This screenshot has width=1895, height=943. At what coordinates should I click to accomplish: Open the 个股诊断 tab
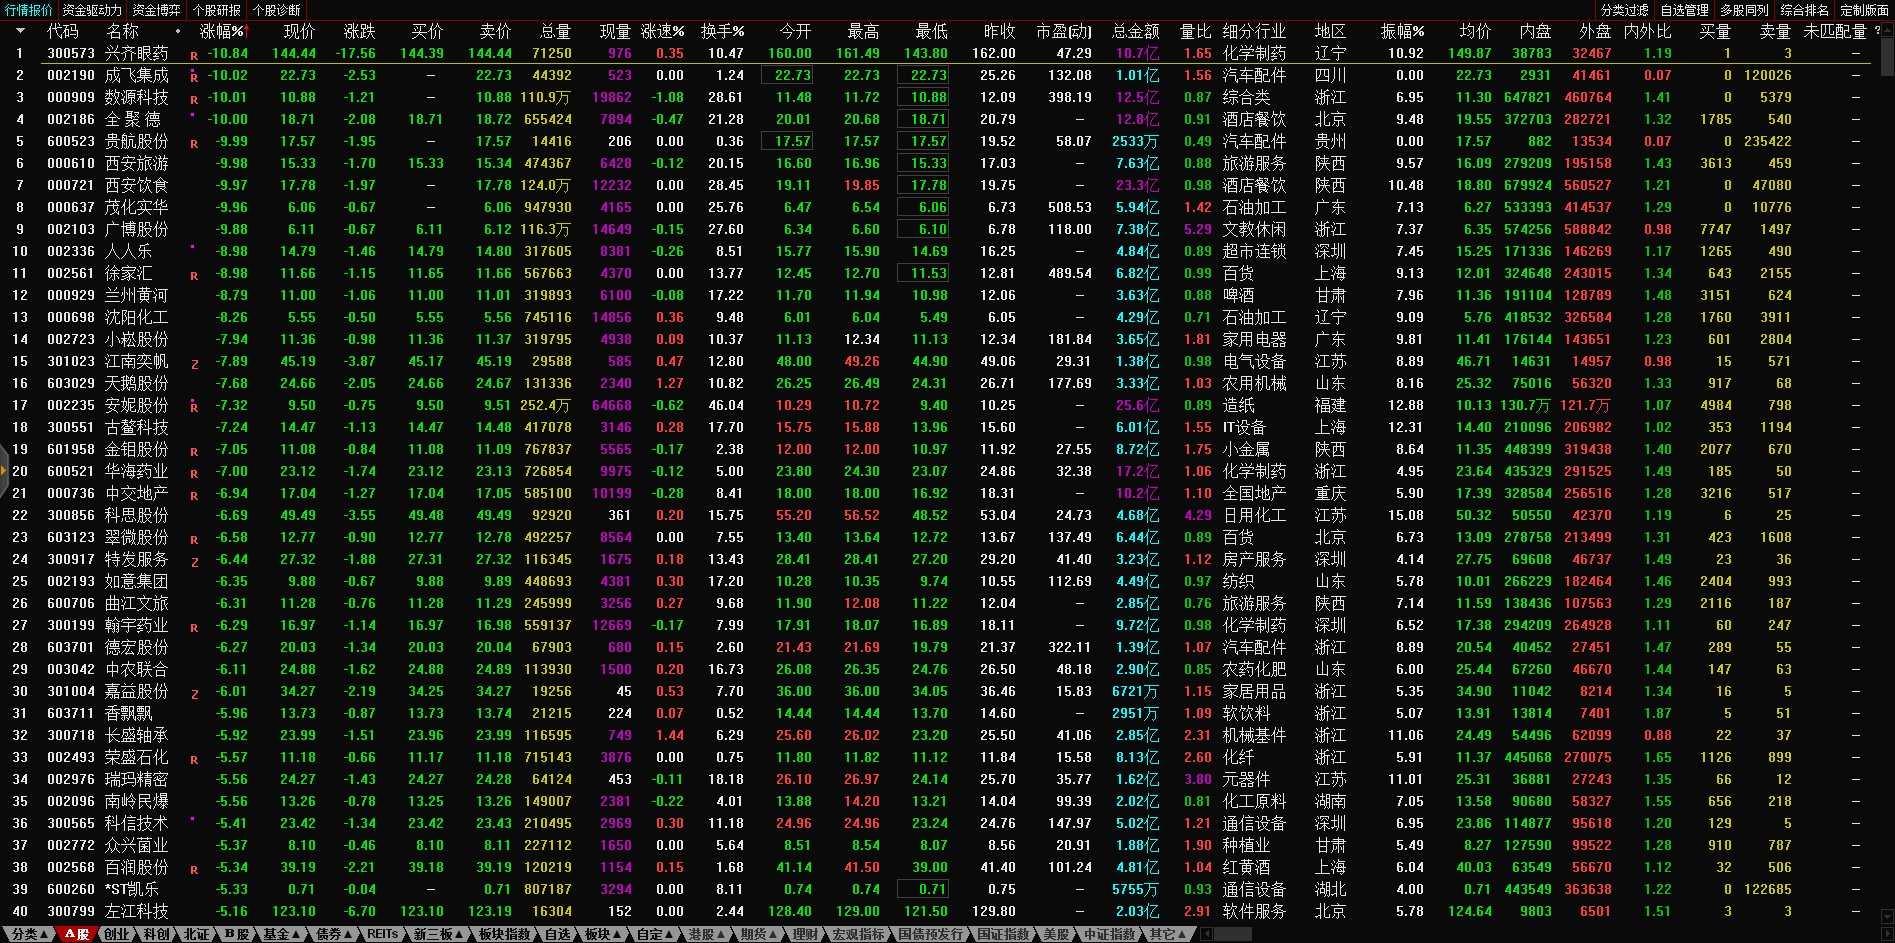pyautogui.click(x=276, y=10)
